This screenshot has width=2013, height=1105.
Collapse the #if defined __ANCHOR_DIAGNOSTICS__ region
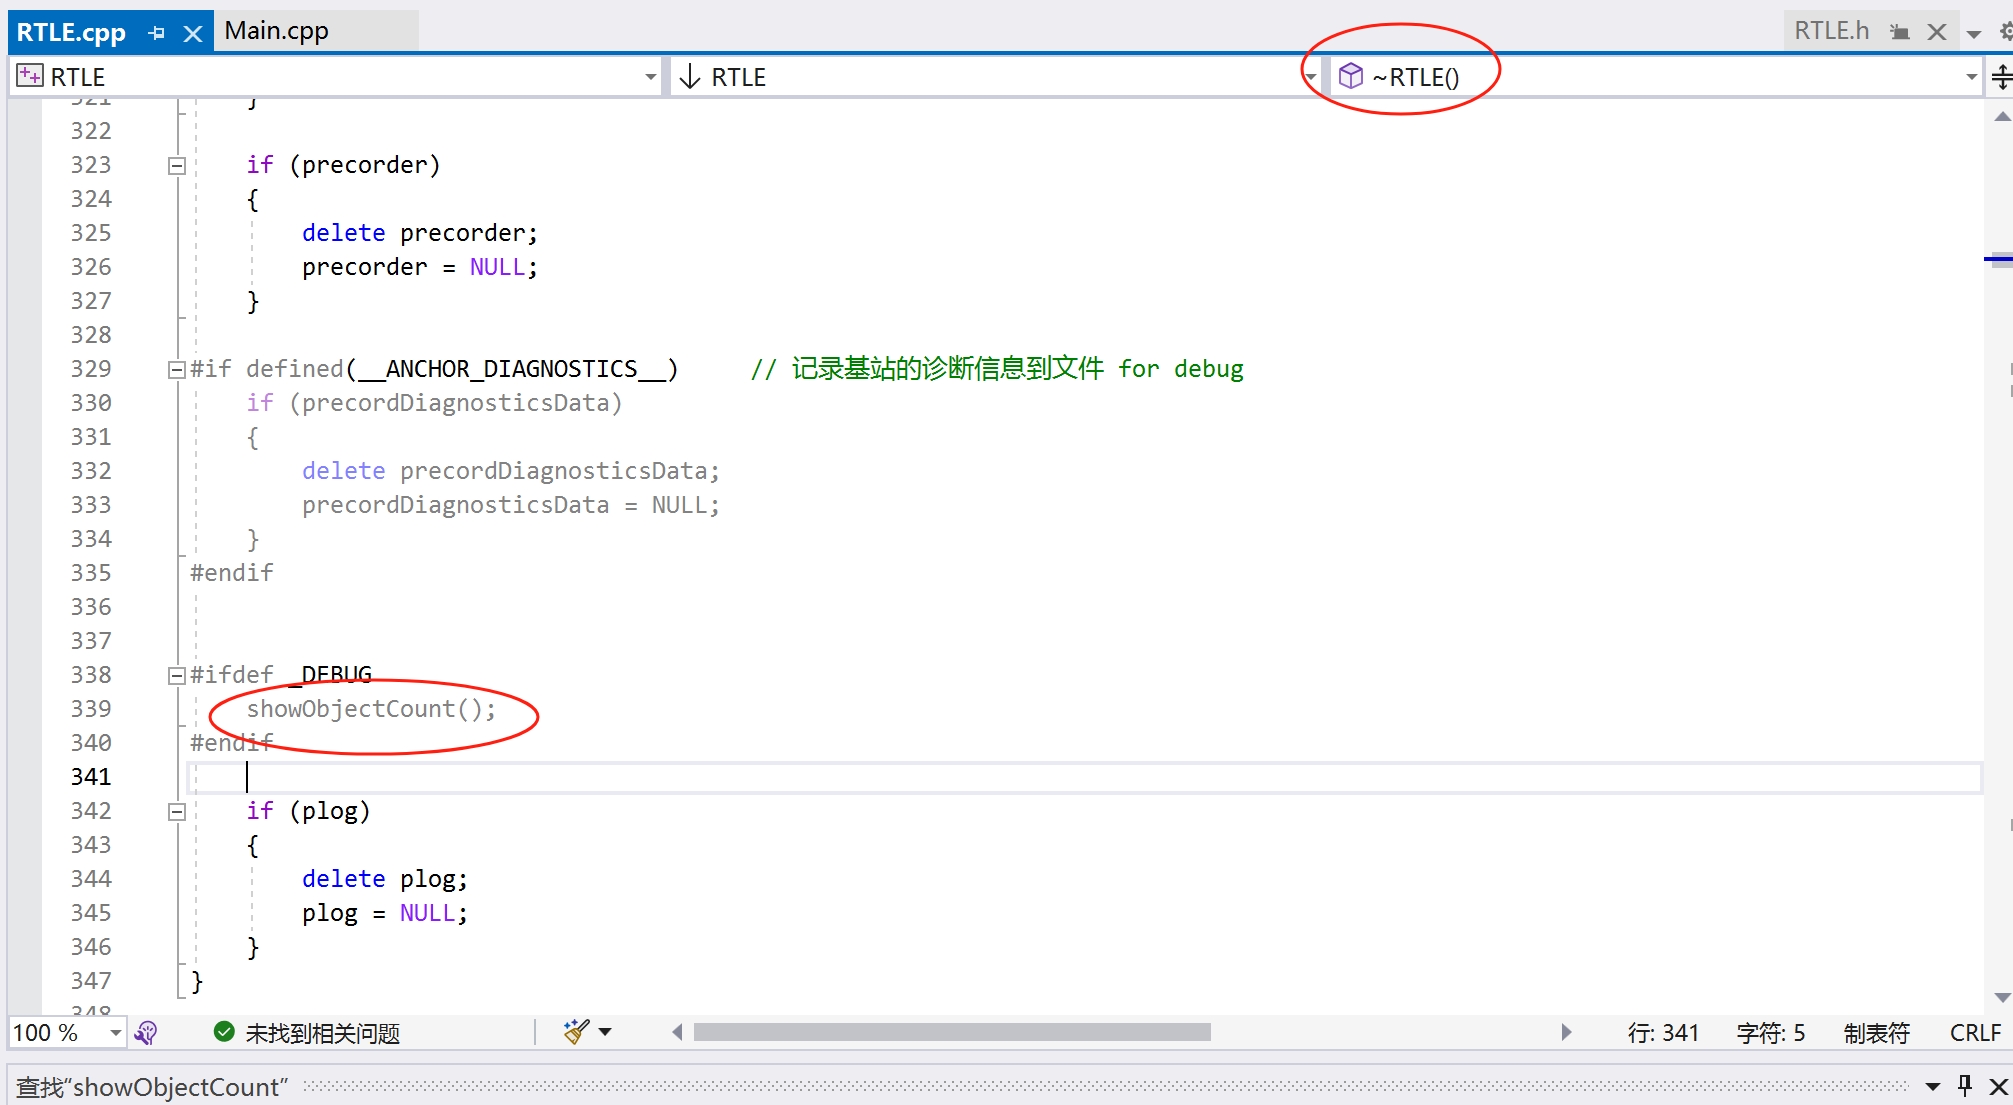[177, 370]
